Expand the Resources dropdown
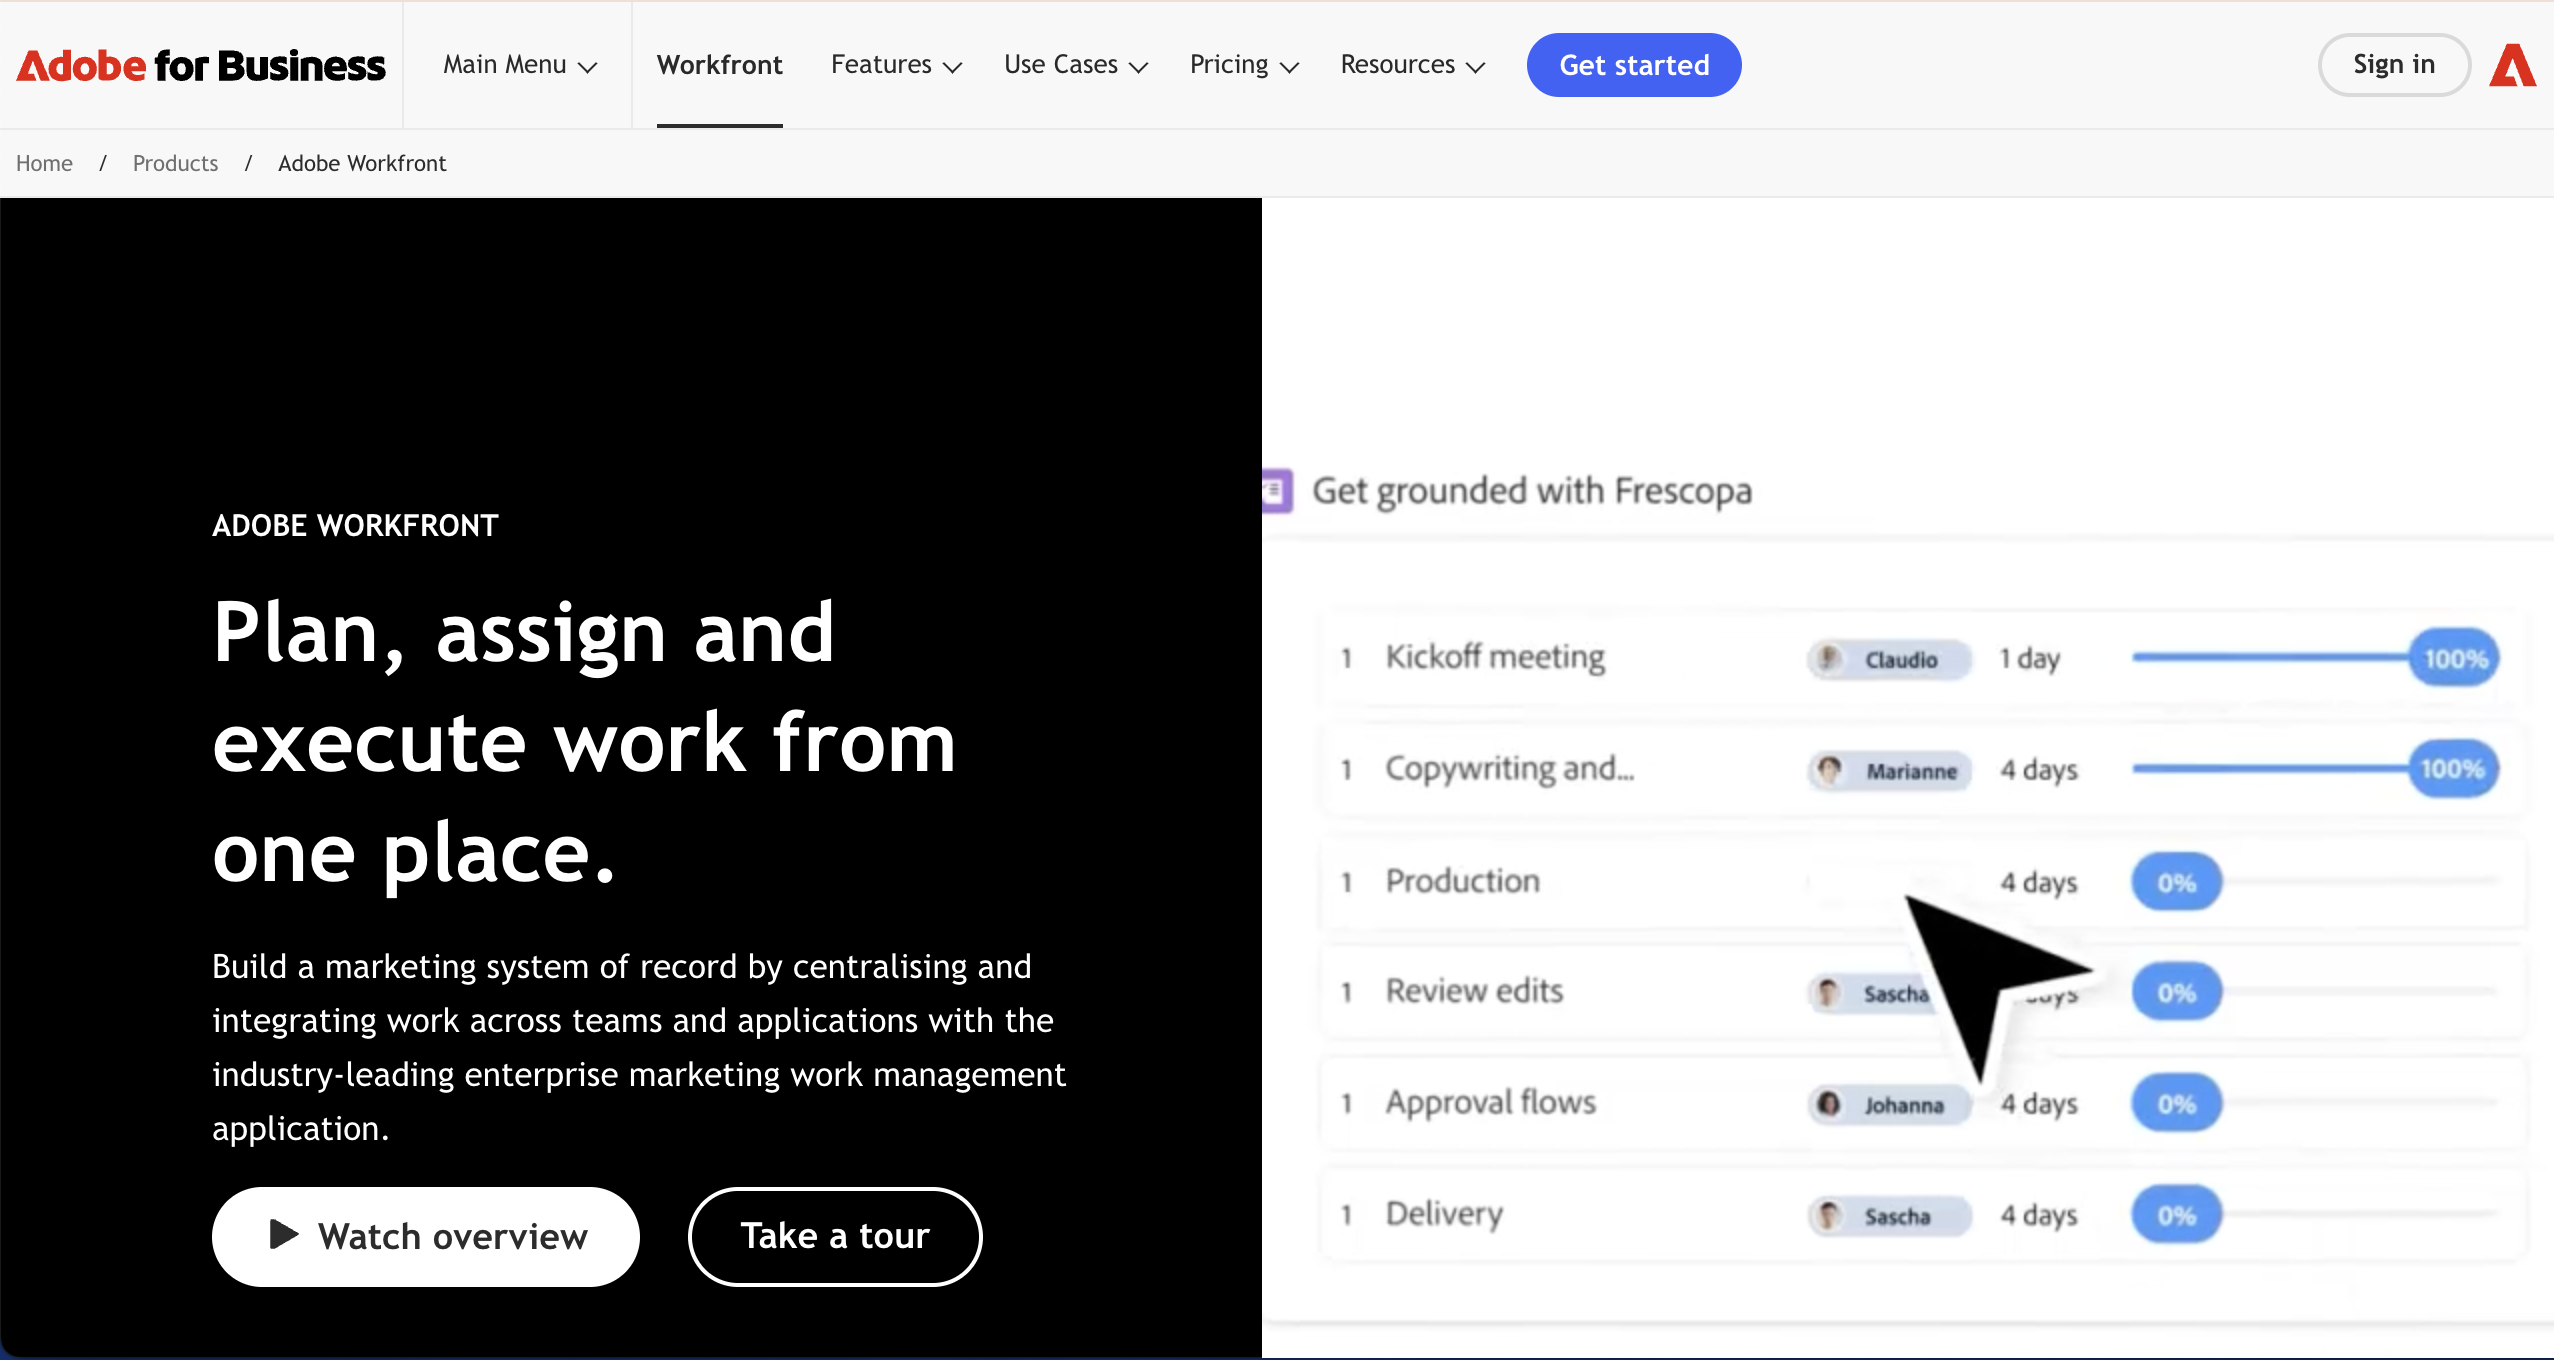The image size is (2554, 1360). coord(1412,65)
